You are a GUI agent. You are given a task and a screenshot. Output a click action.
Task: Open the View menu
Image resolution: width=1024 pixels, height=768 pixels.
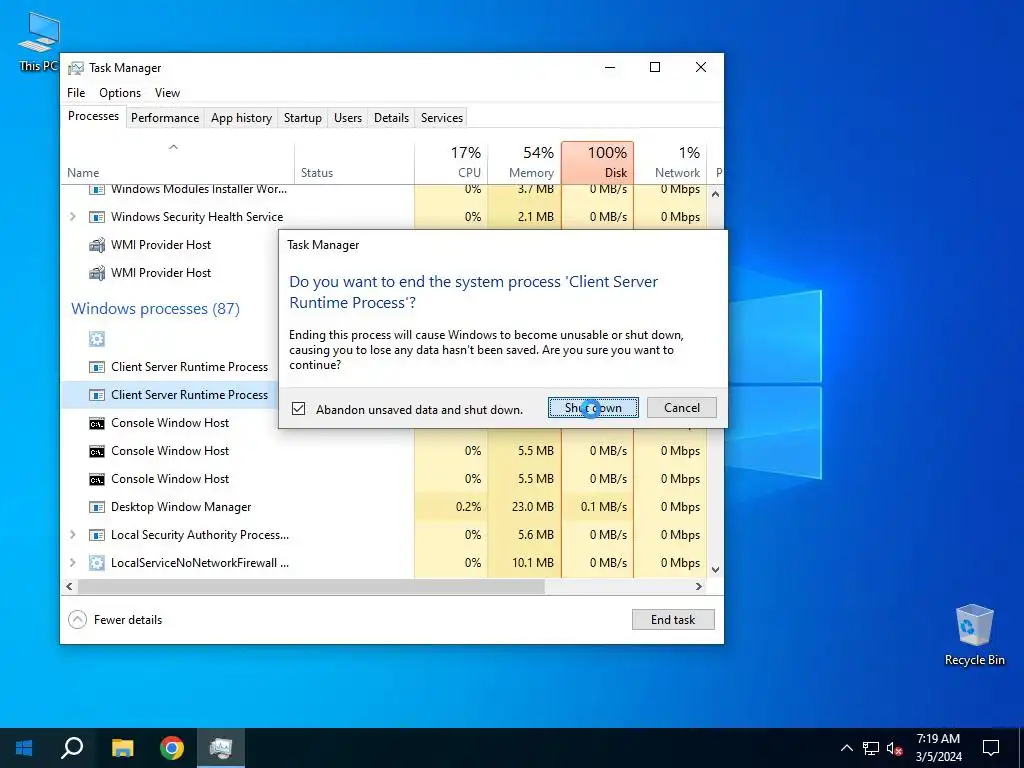pyautogui.click(x=167, y=93)
